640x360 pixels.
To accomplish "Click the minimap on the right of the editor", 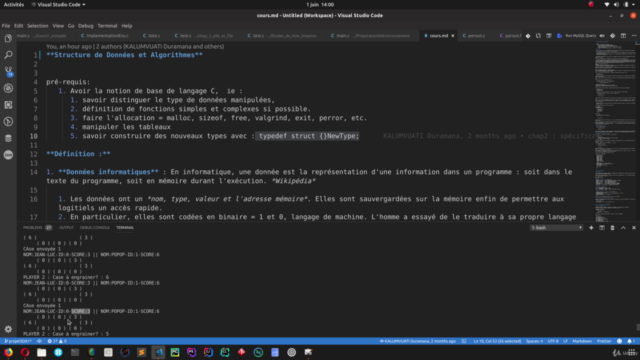I will coord(615,131).
